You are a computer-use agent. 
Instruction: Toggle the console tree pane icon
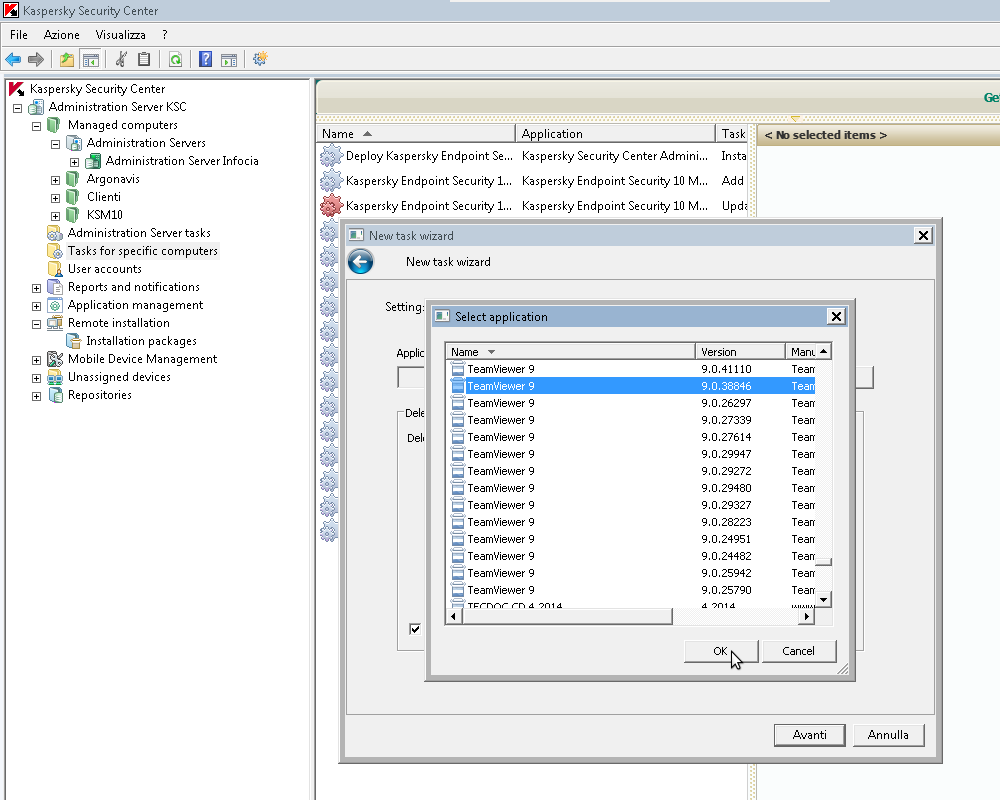coord(91,59)
